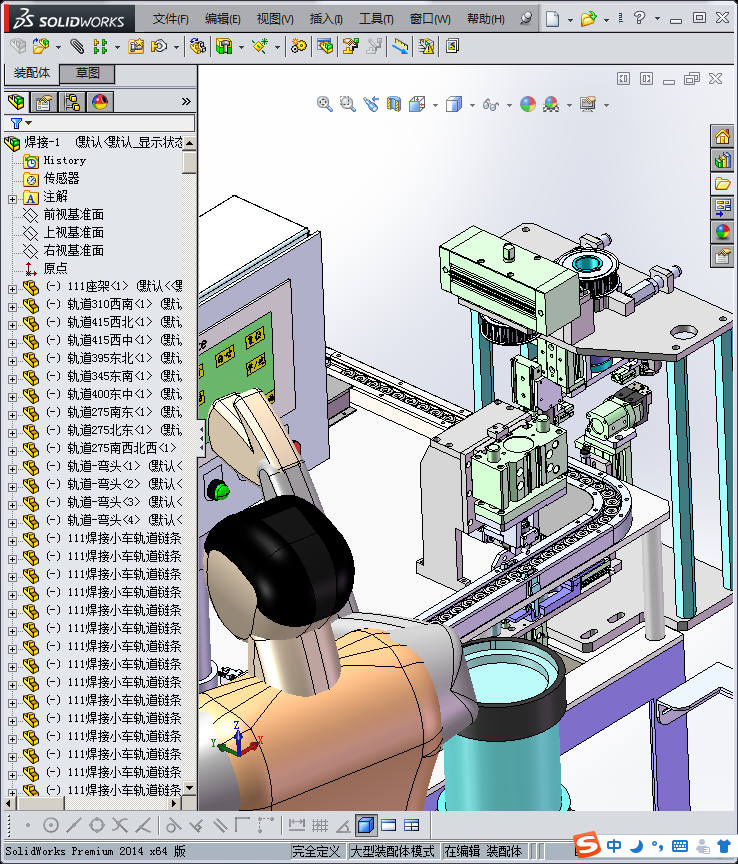Open the Hide/Show Items dropdown arrow

[x=509, y=105]
